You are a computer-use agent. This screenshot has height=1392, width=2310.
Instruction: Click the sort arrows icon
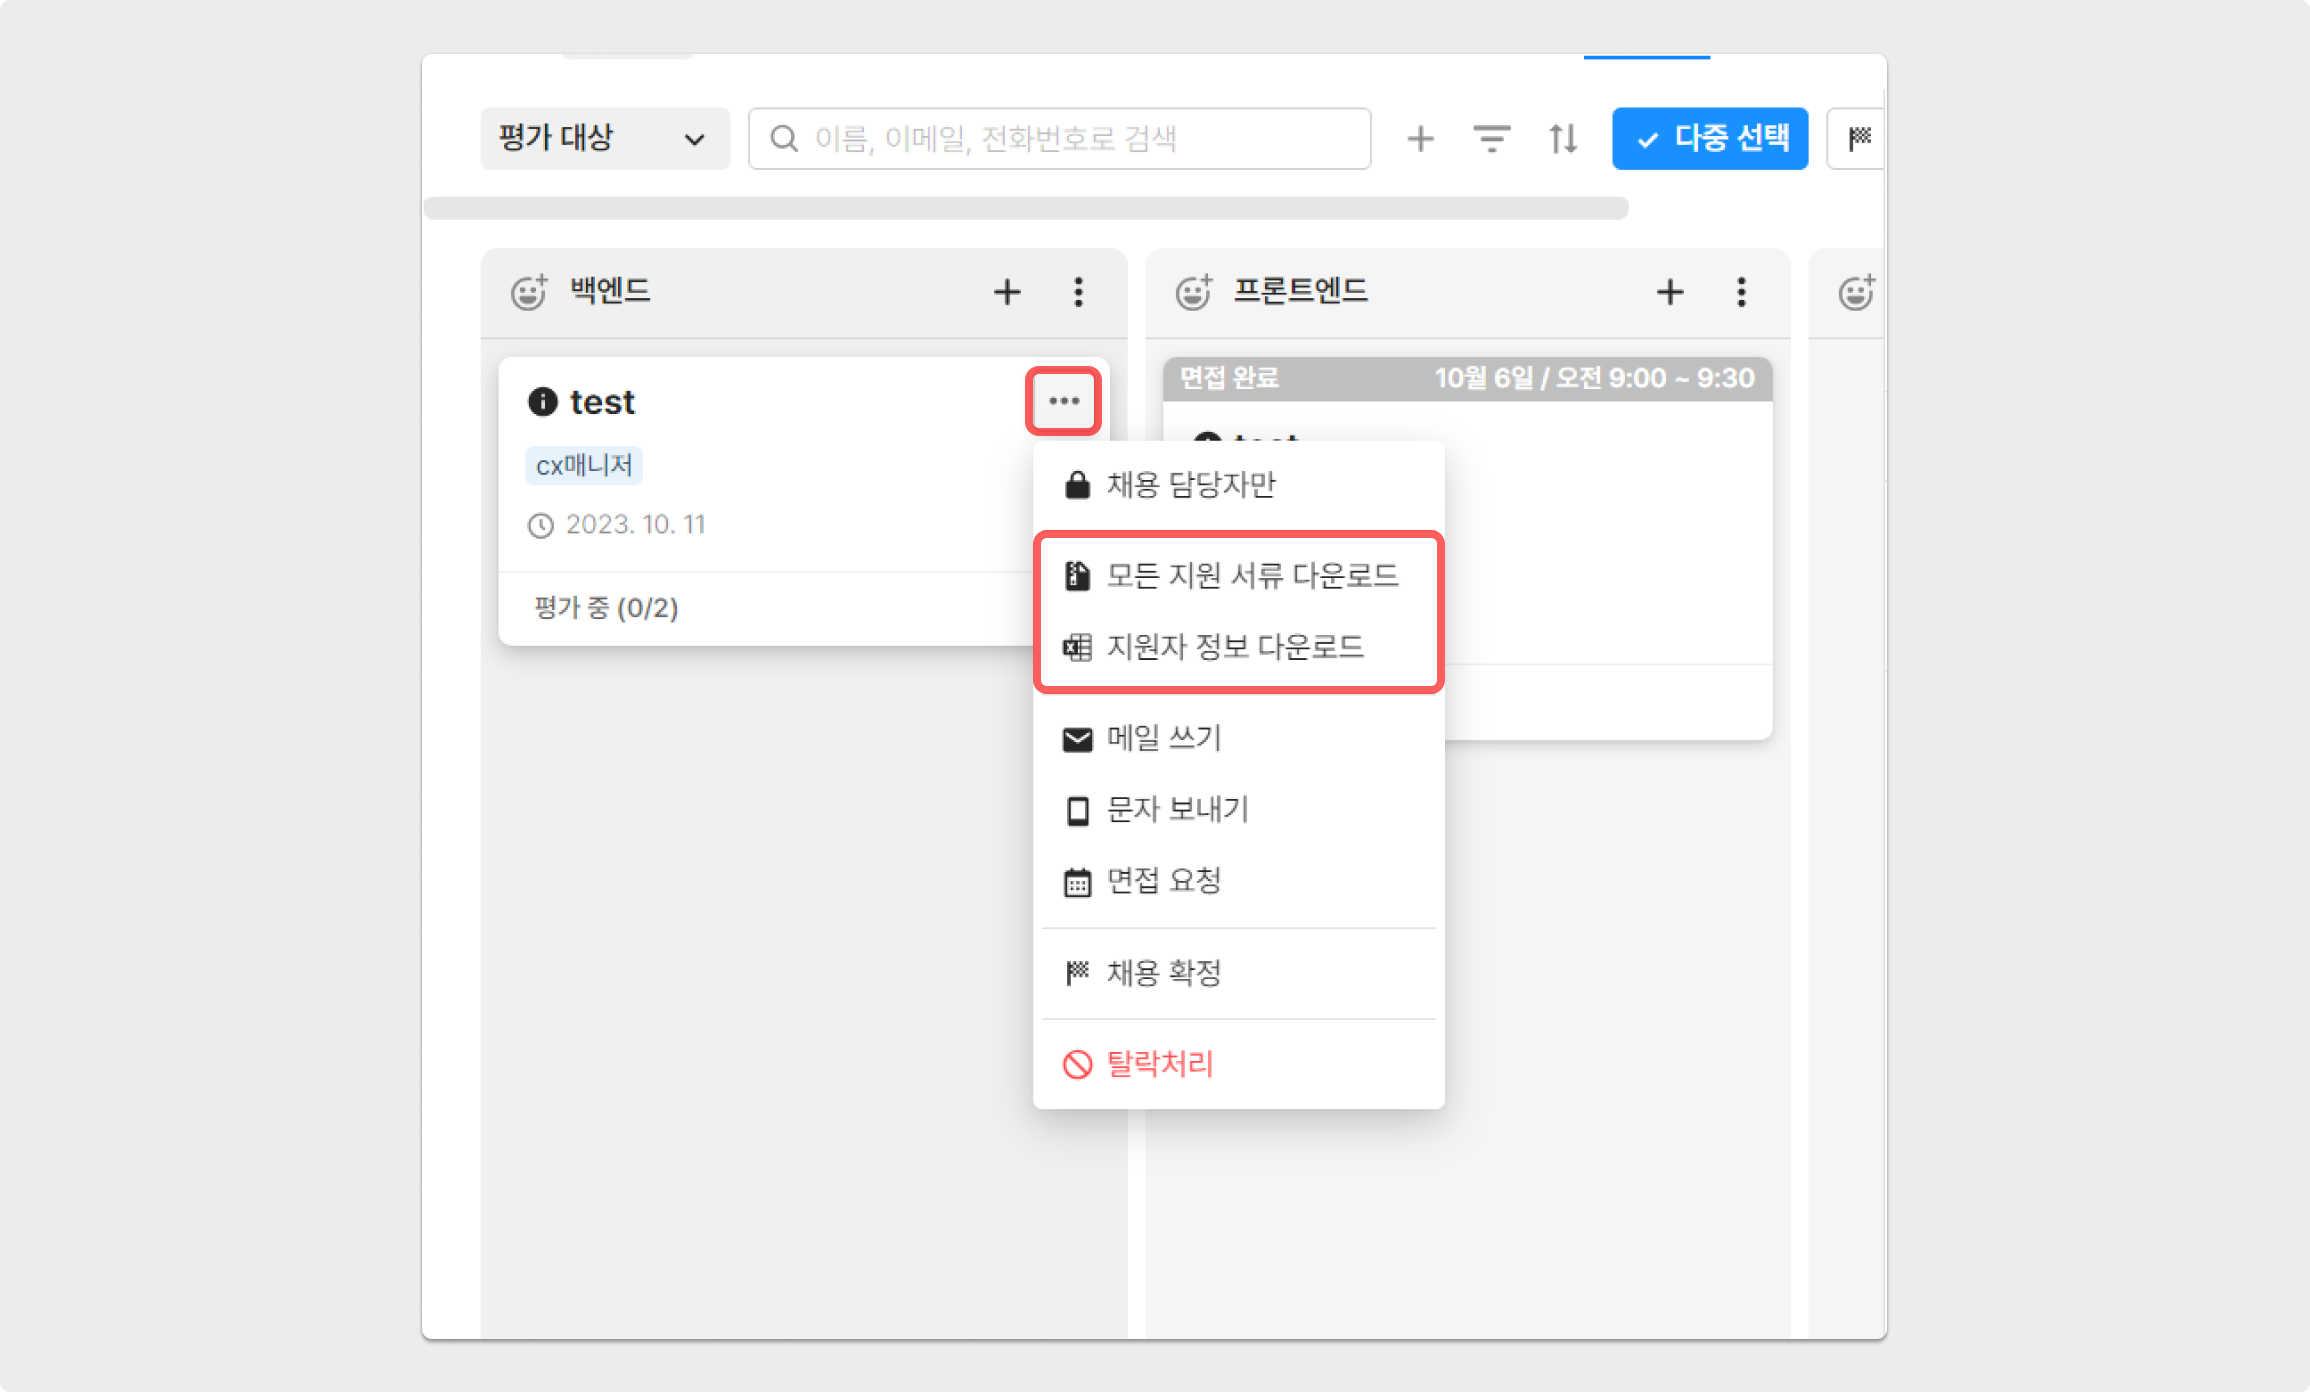pyautogui.click(x=1563, y=138)
